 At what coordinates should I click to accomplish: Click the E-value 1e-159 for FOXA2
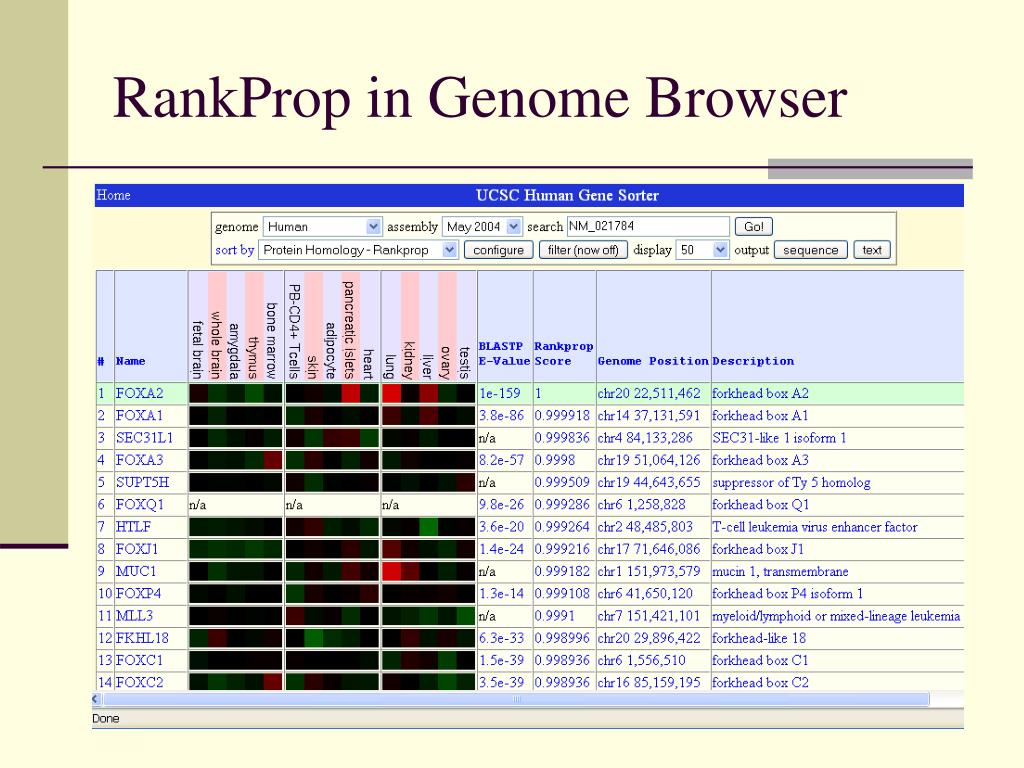click(500, 393)
